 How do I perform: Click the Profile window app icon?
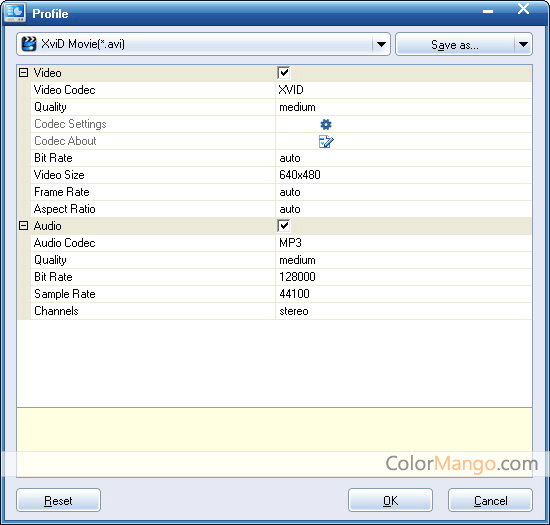coord(15,12)
